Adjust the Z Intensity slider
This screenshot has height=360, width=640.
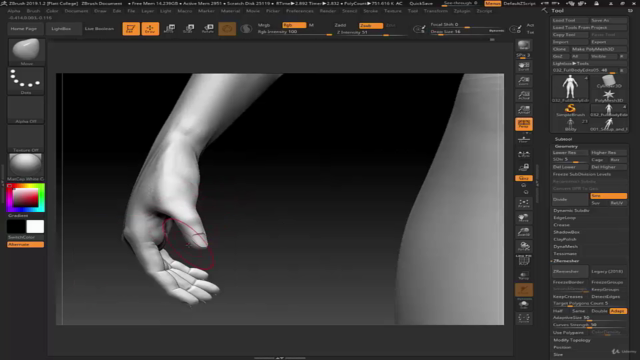pyautogui.click(x=371, y=32)
